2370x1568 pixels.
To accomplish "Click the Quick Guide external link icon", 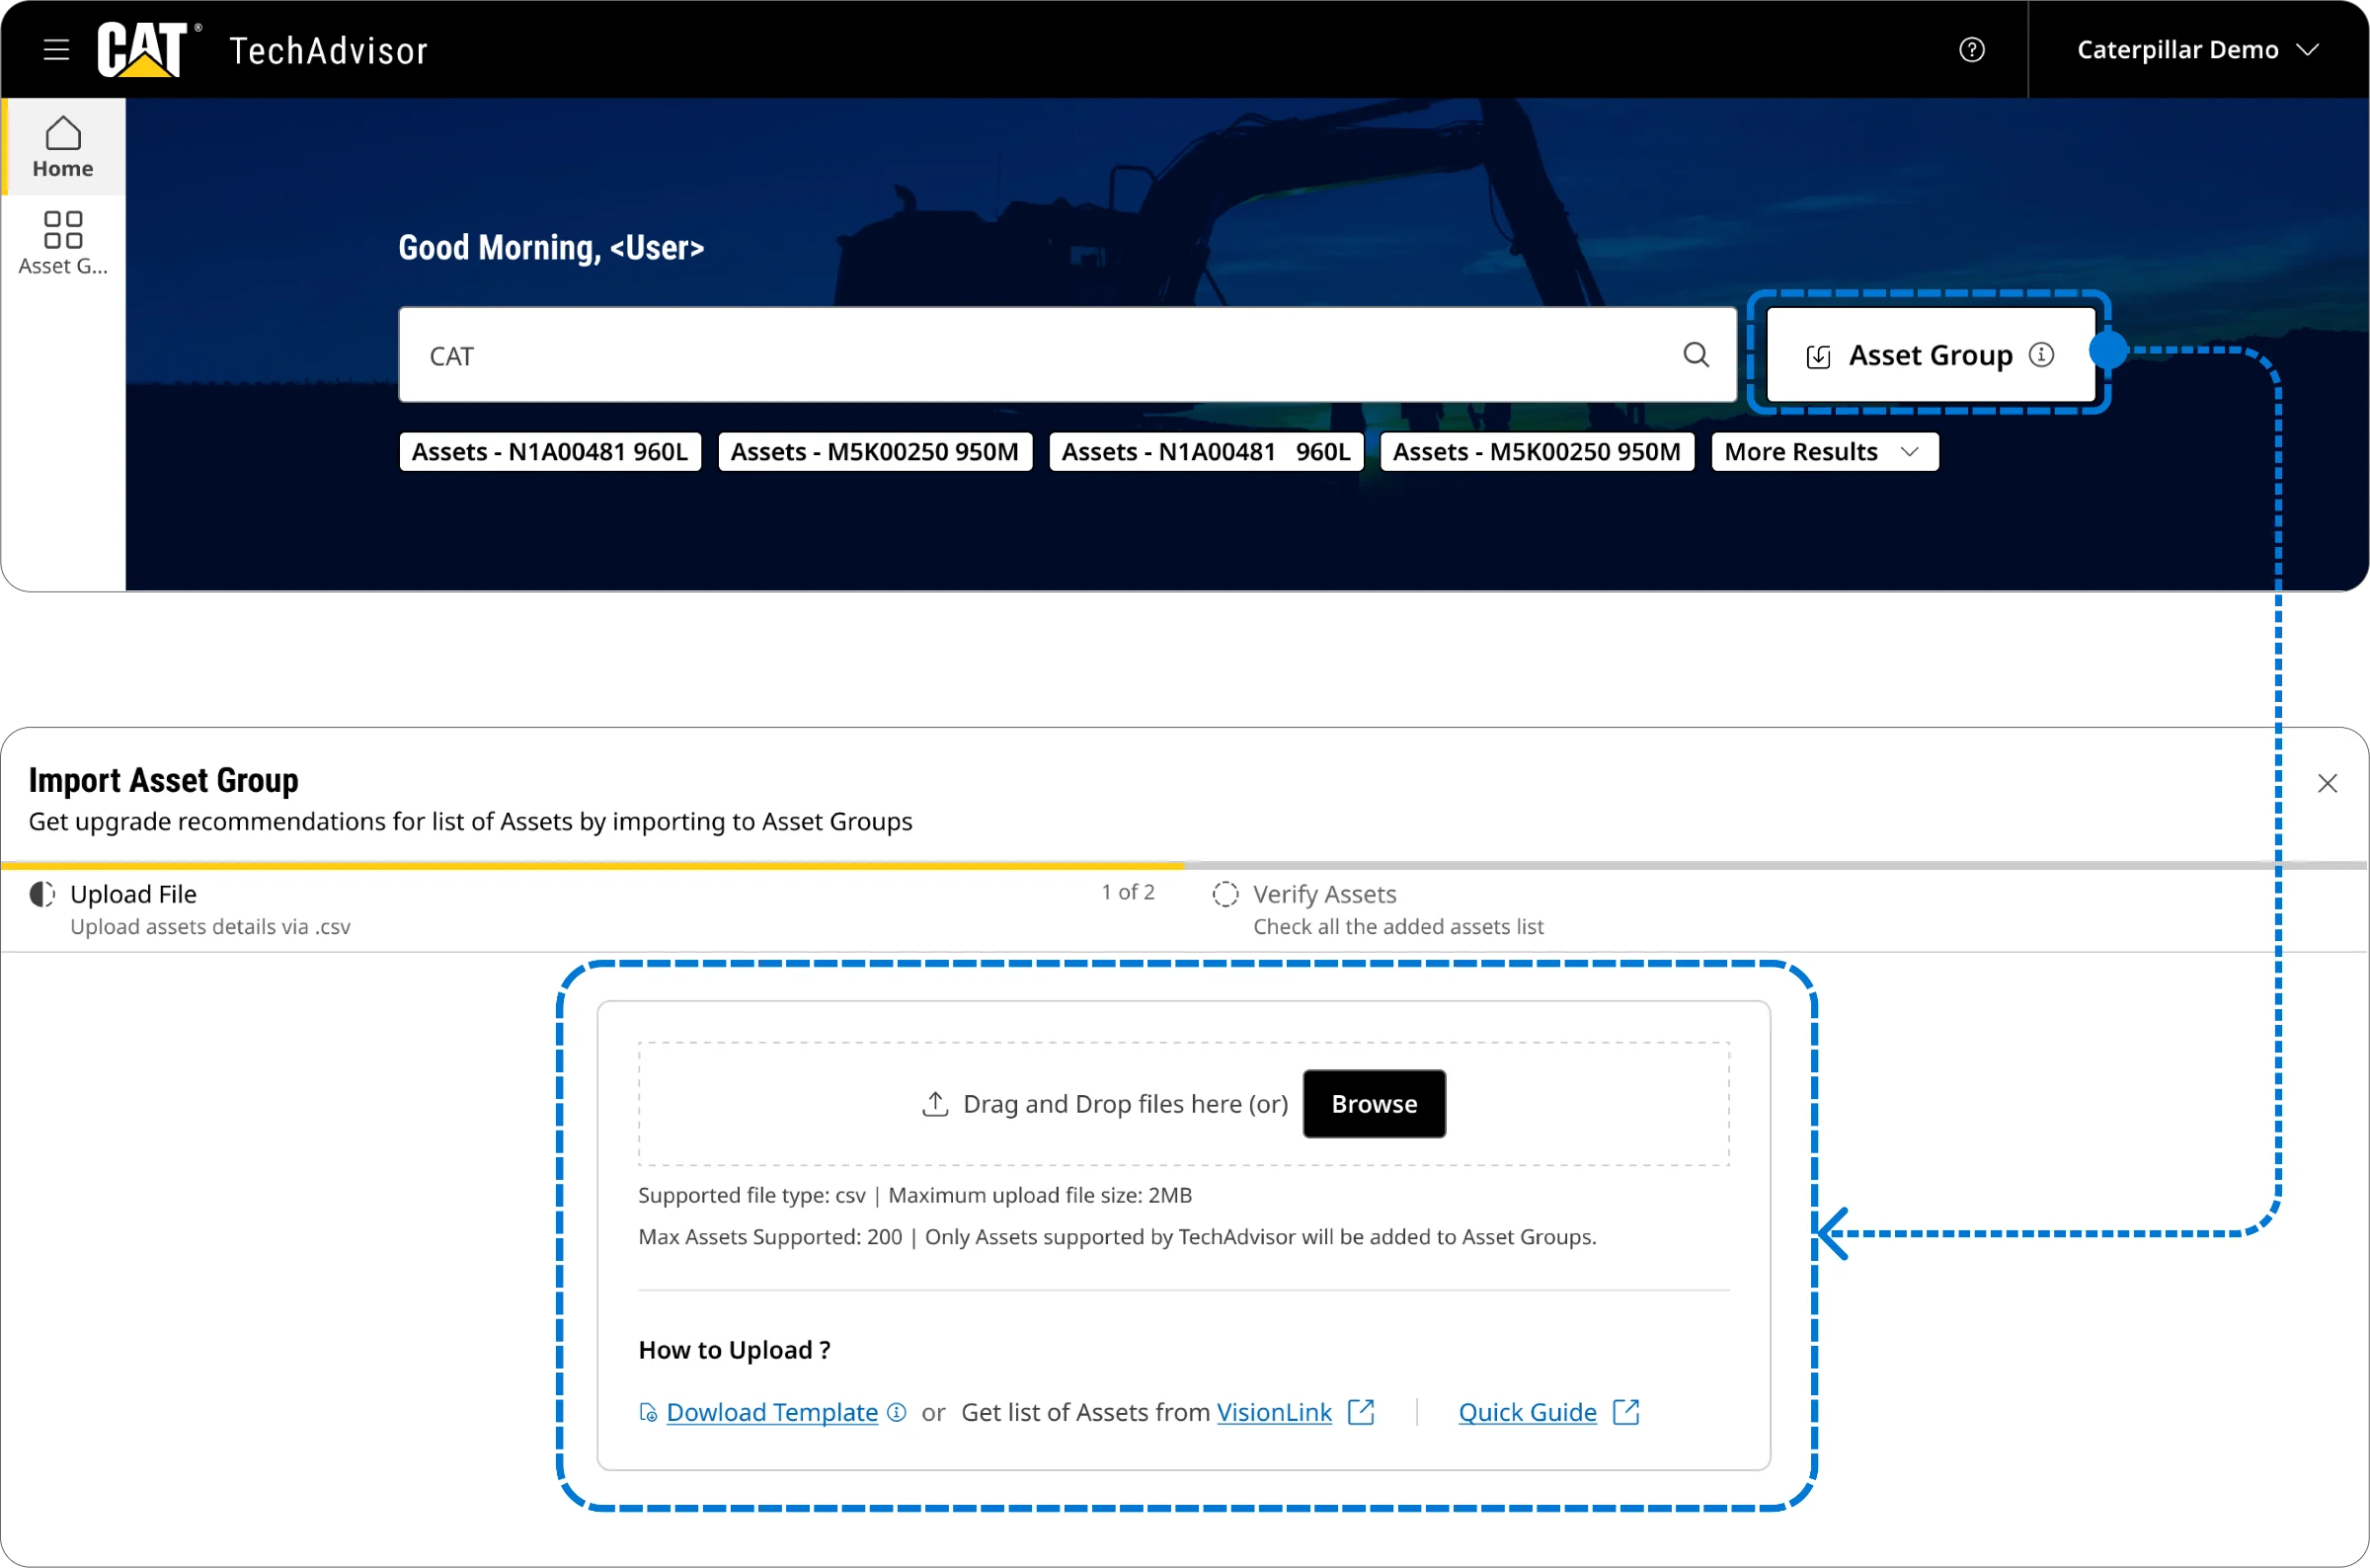I will (1626, 1412).
